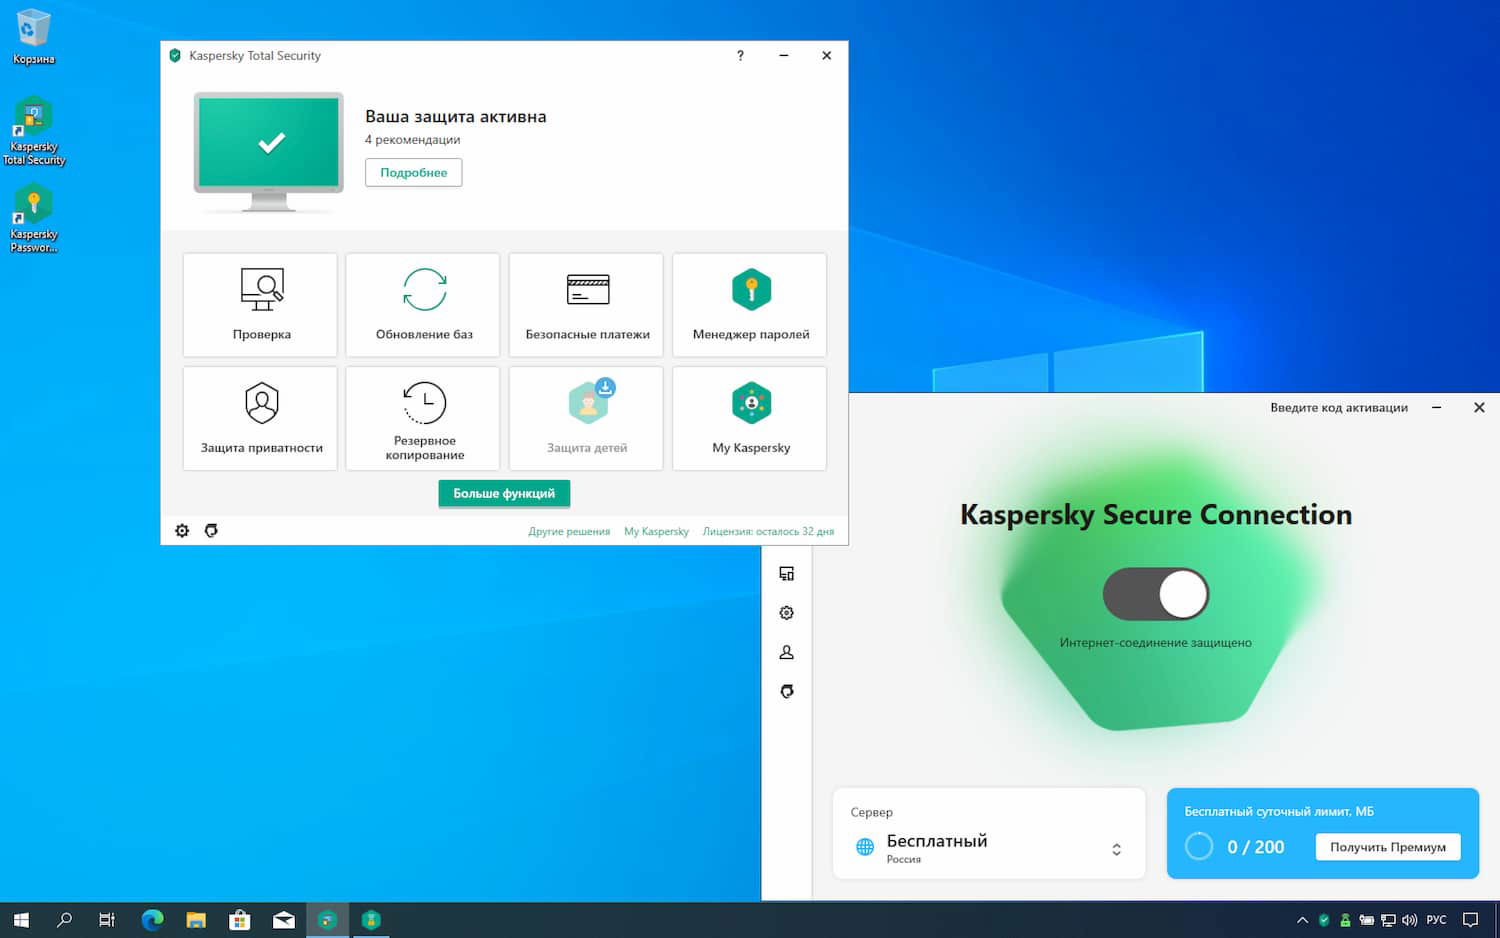Click the Подробнее button
This screenshot has width=1500, height=938.
coord(413,173)
